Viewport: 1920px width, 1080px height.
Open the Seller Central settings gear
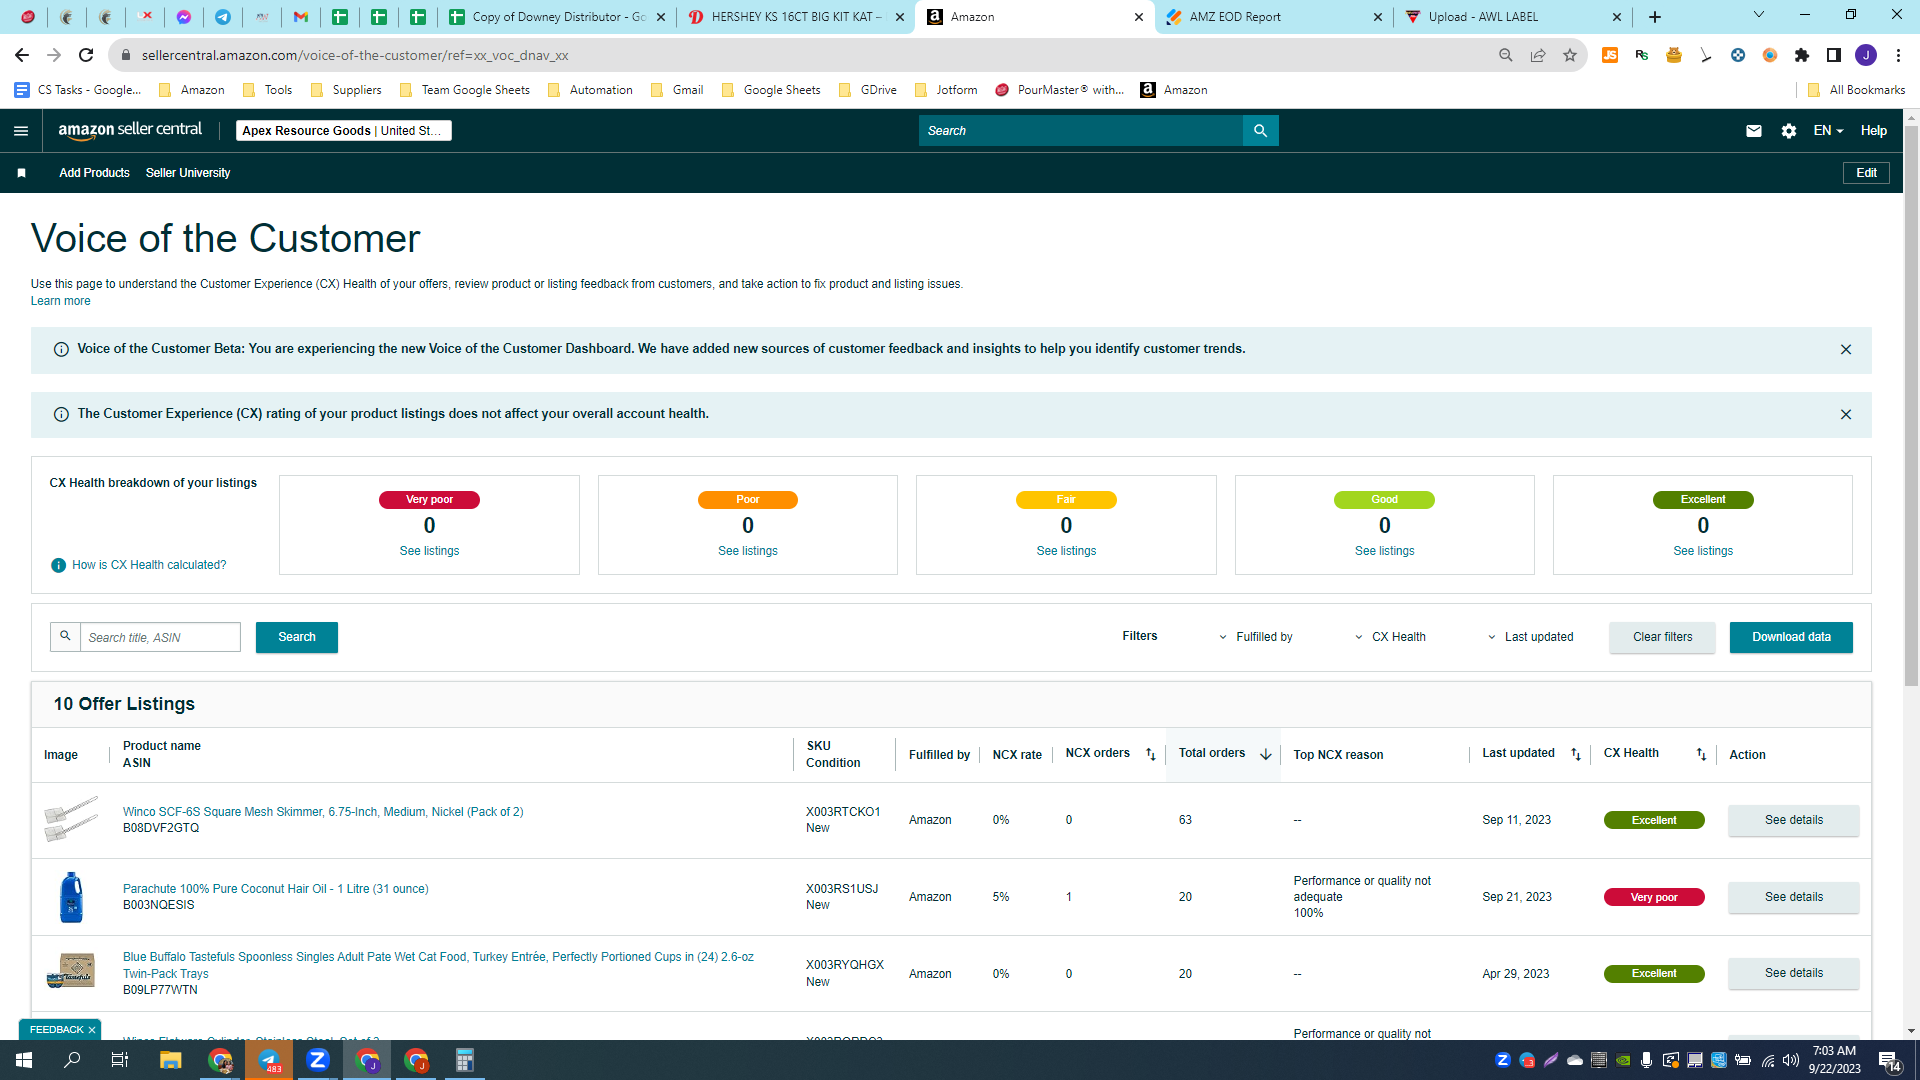tap(1789, 131)
